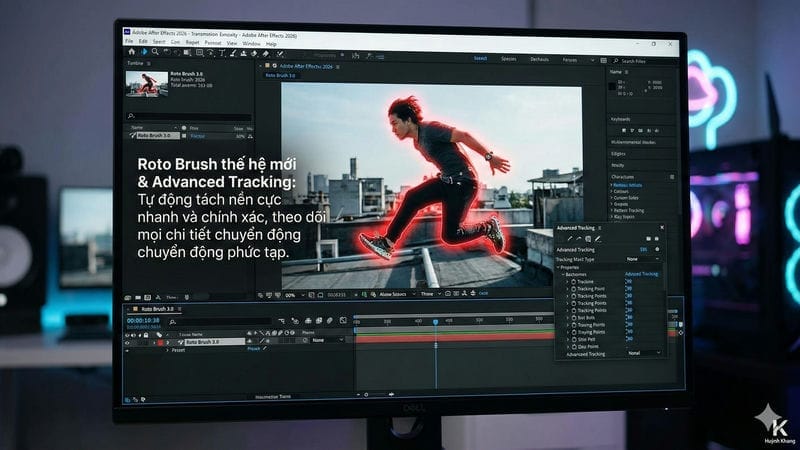Open the View menu
This screenshot has width=800, height=450.
click(x=232, y=43)
